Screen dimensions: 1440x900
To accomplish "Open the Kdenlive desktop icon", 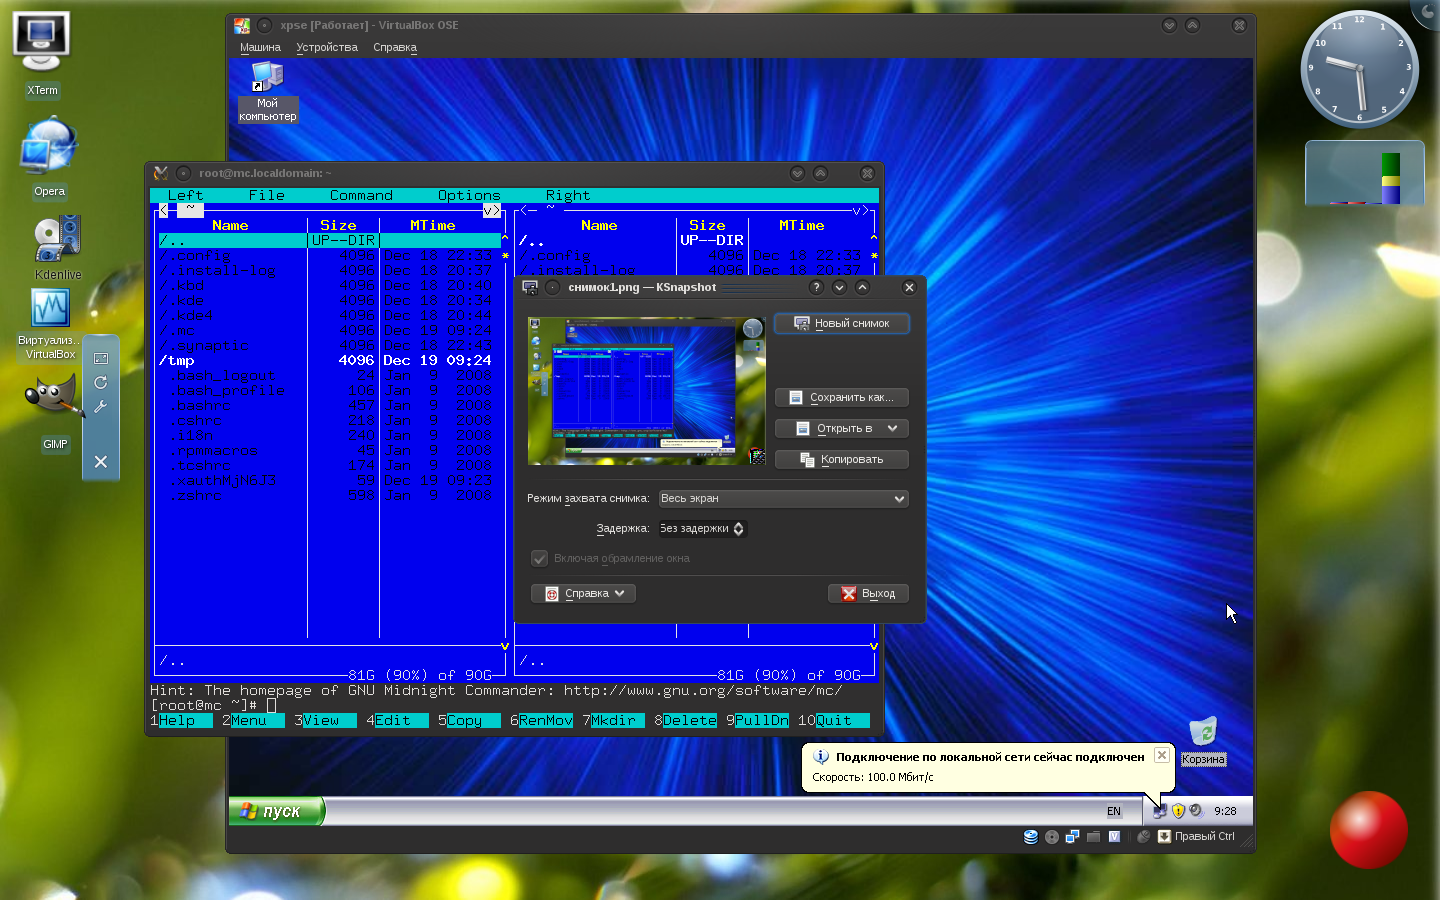I will pos(57,247).
